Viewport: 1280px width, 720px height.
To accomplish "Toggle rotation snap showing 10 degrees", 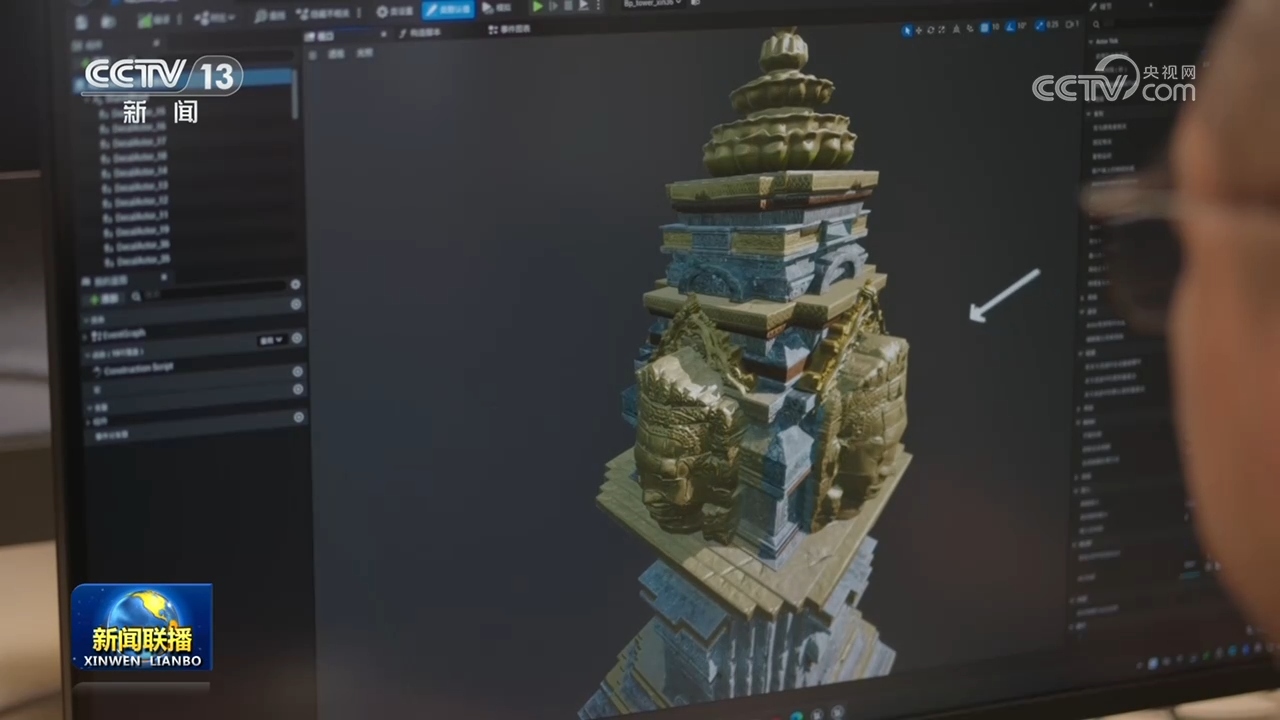I will point(1016,27).
